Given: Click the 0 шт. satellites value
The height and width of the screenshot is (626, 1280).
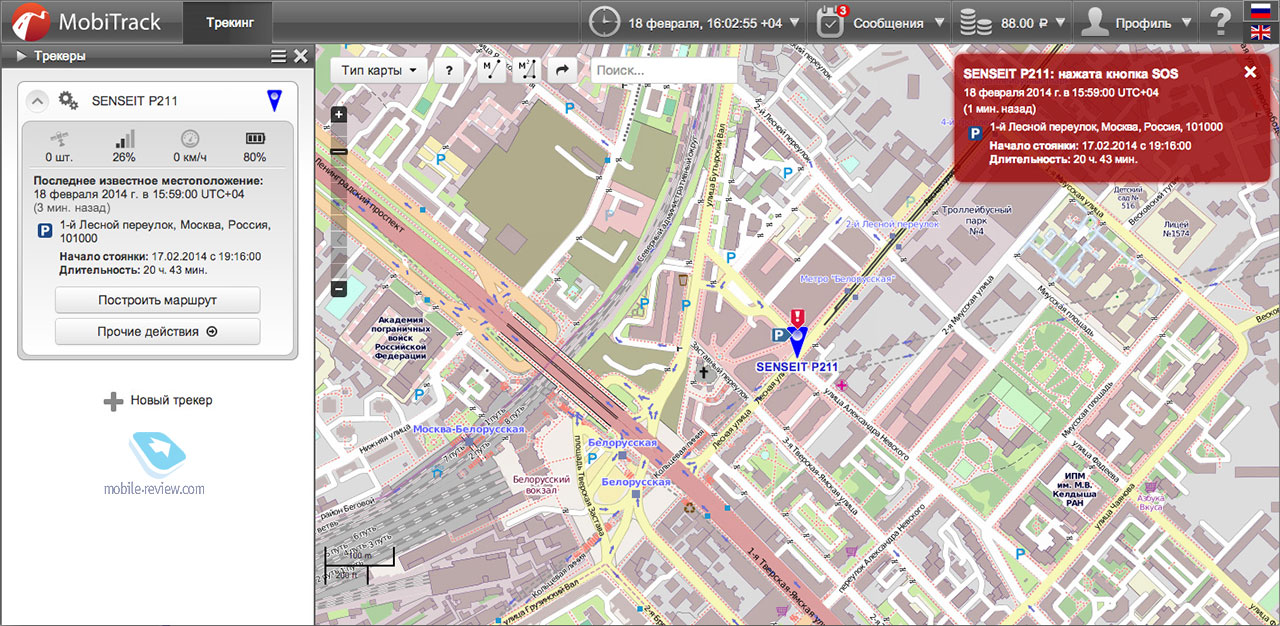Looking at the screenshot, I should click(57, 157).
